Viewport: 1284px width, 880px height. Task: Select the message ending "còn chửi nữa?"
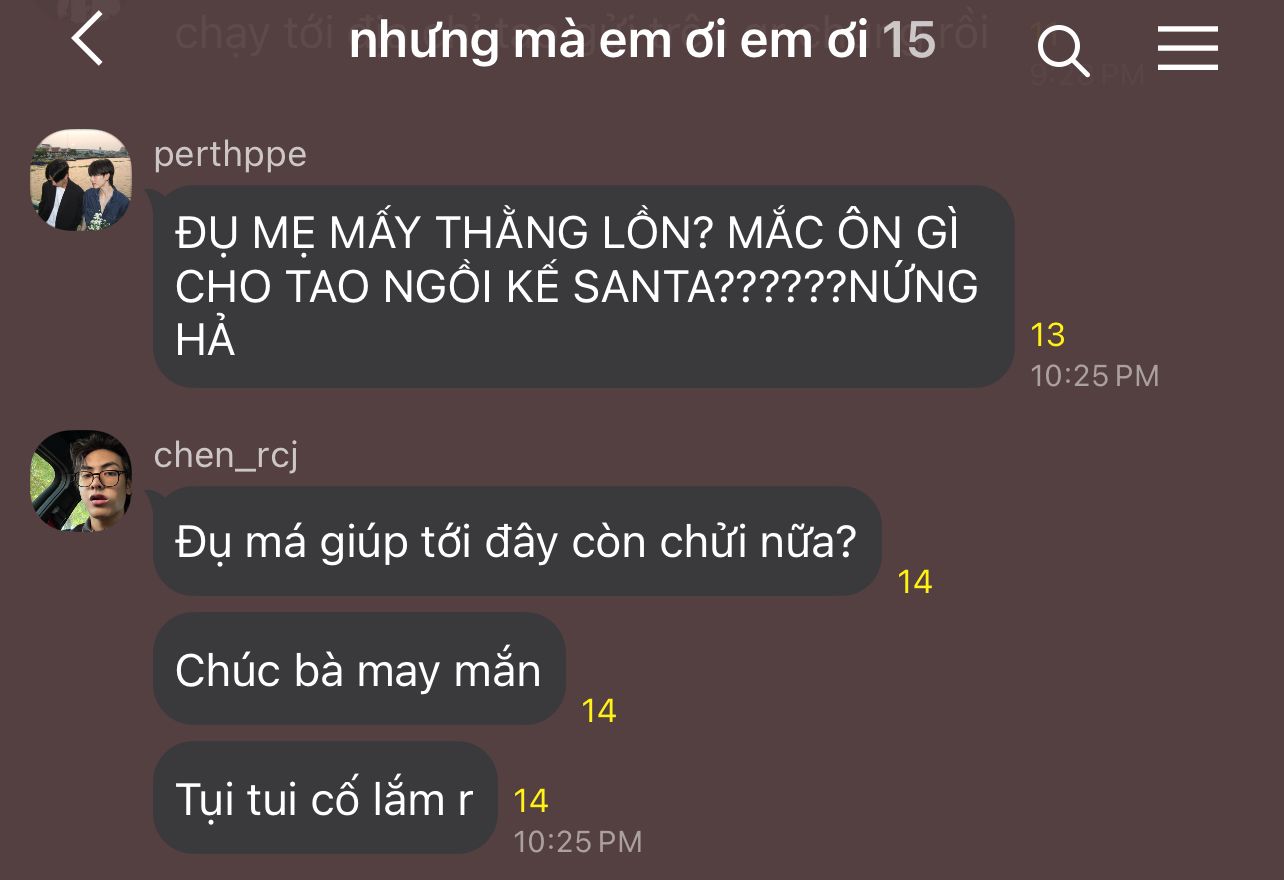517,541
